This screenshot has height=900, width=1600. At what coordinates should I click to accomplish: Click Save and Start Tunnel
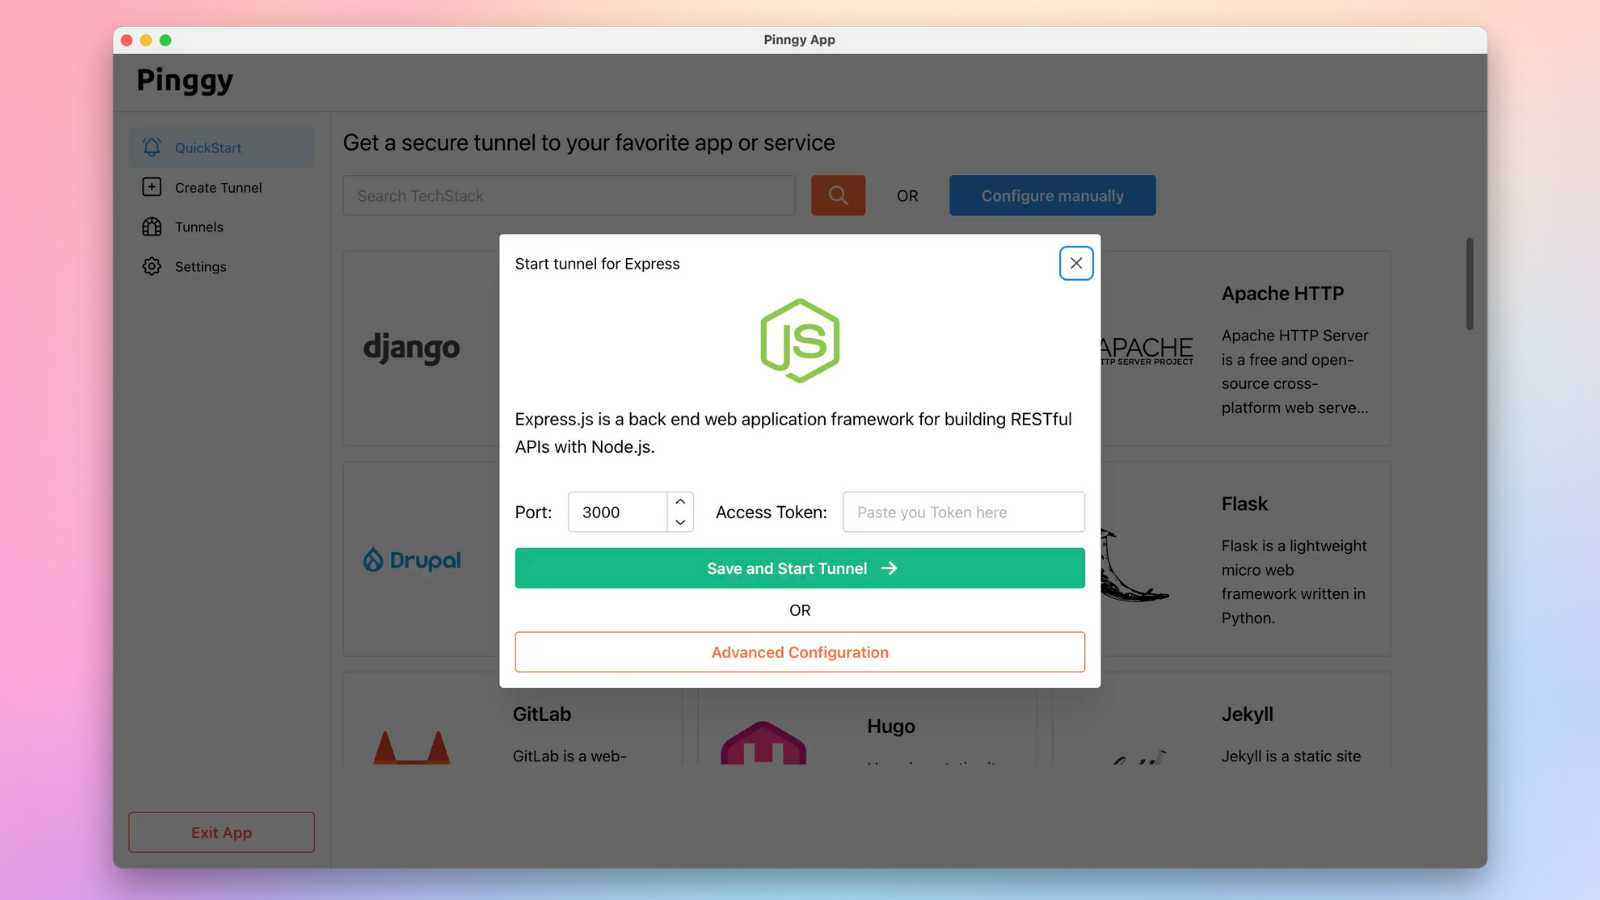pos(800,568)
